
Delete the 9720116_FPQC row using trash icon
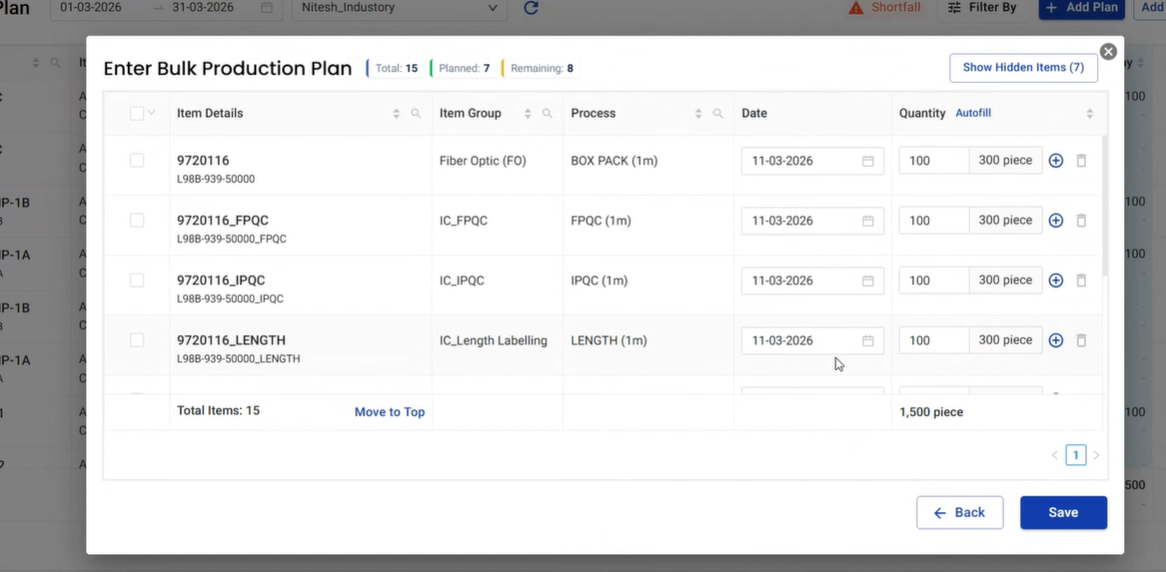pos(1081,221)
